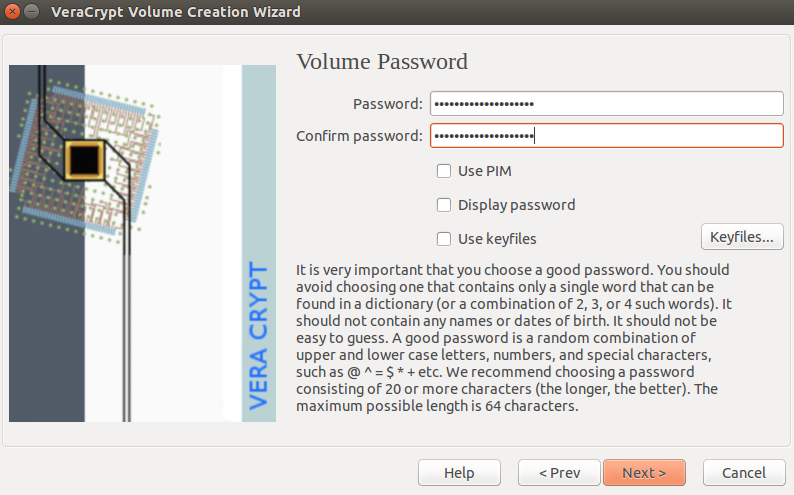The height and width of the screenshot is (495, 794).
Task: Open the Keyfiles... dialog button
Action: 742,237
